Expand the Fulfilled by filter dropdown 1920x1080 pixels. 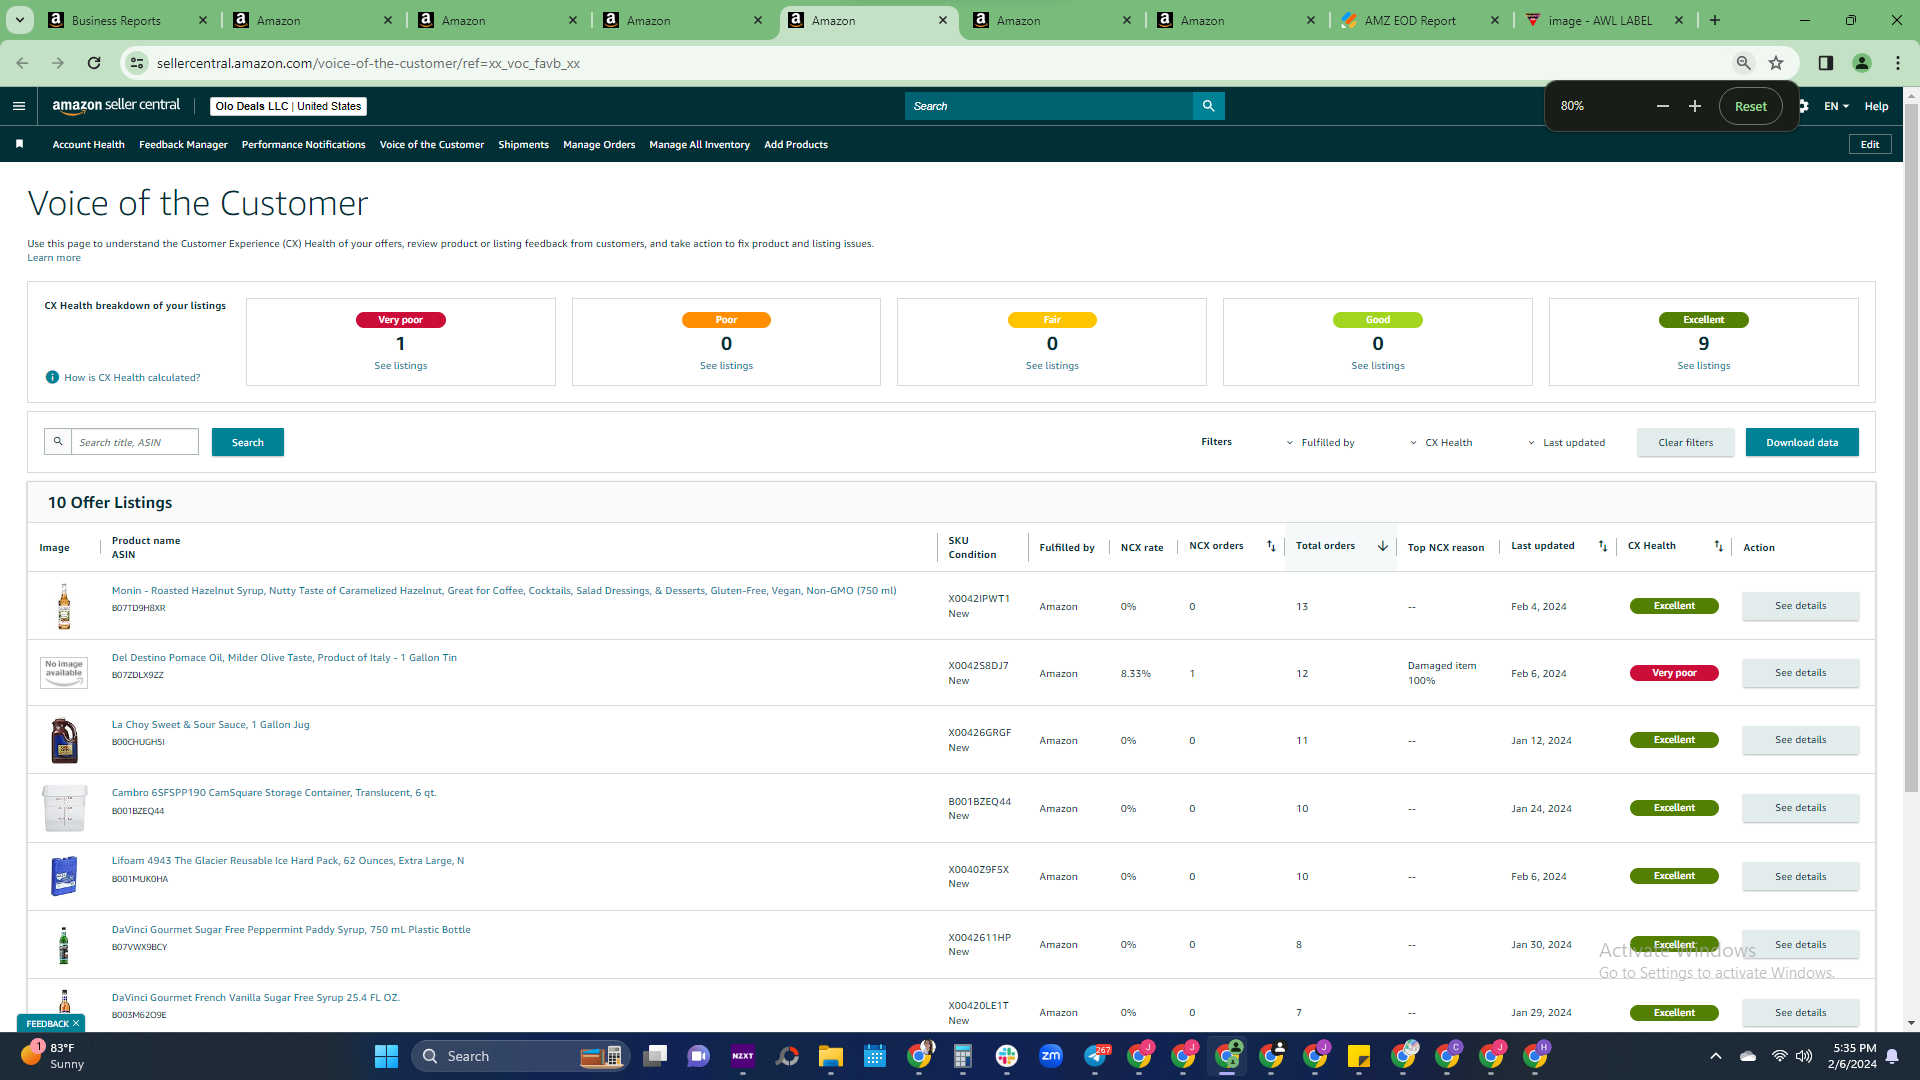(1320, 443)
